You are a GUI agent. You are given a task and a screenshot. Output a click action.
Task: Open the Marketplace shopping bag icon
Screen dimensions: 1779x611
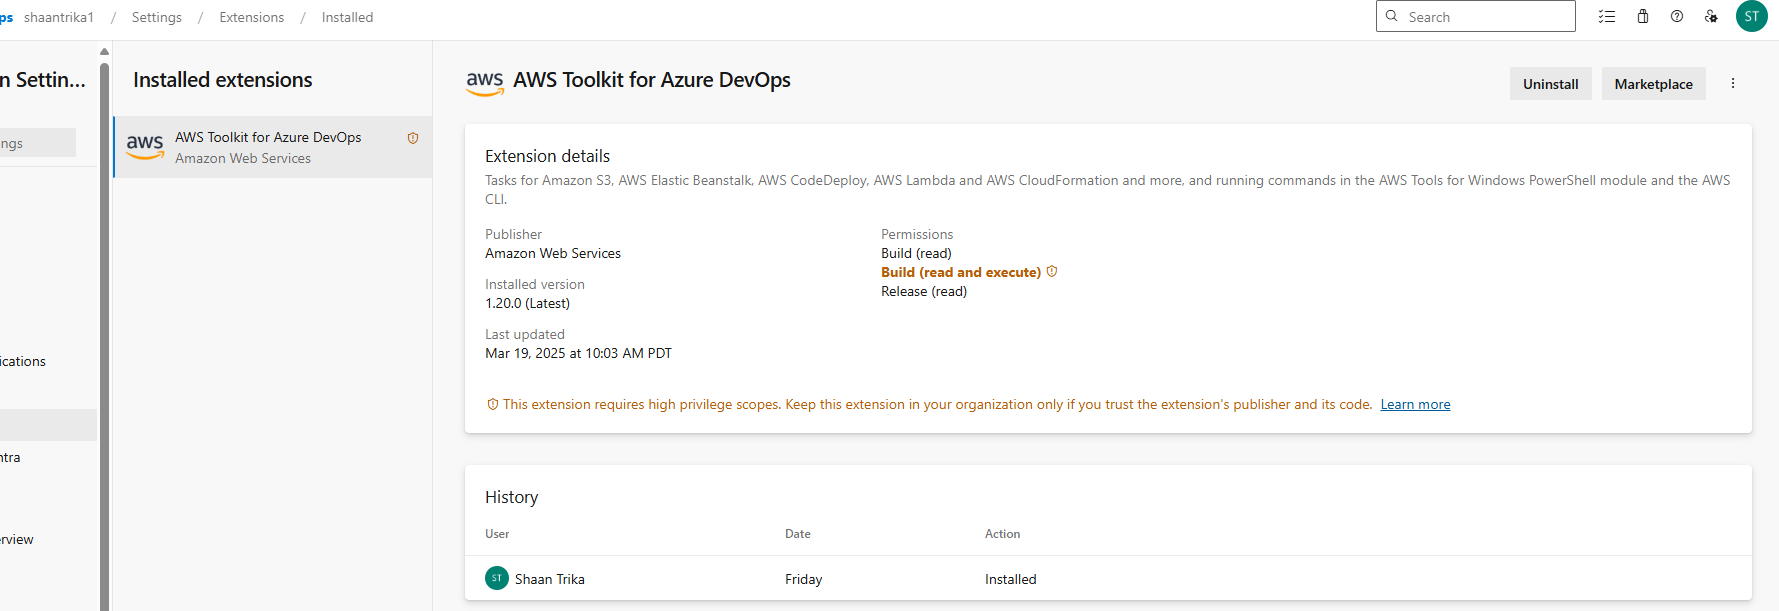(1642, 17)
